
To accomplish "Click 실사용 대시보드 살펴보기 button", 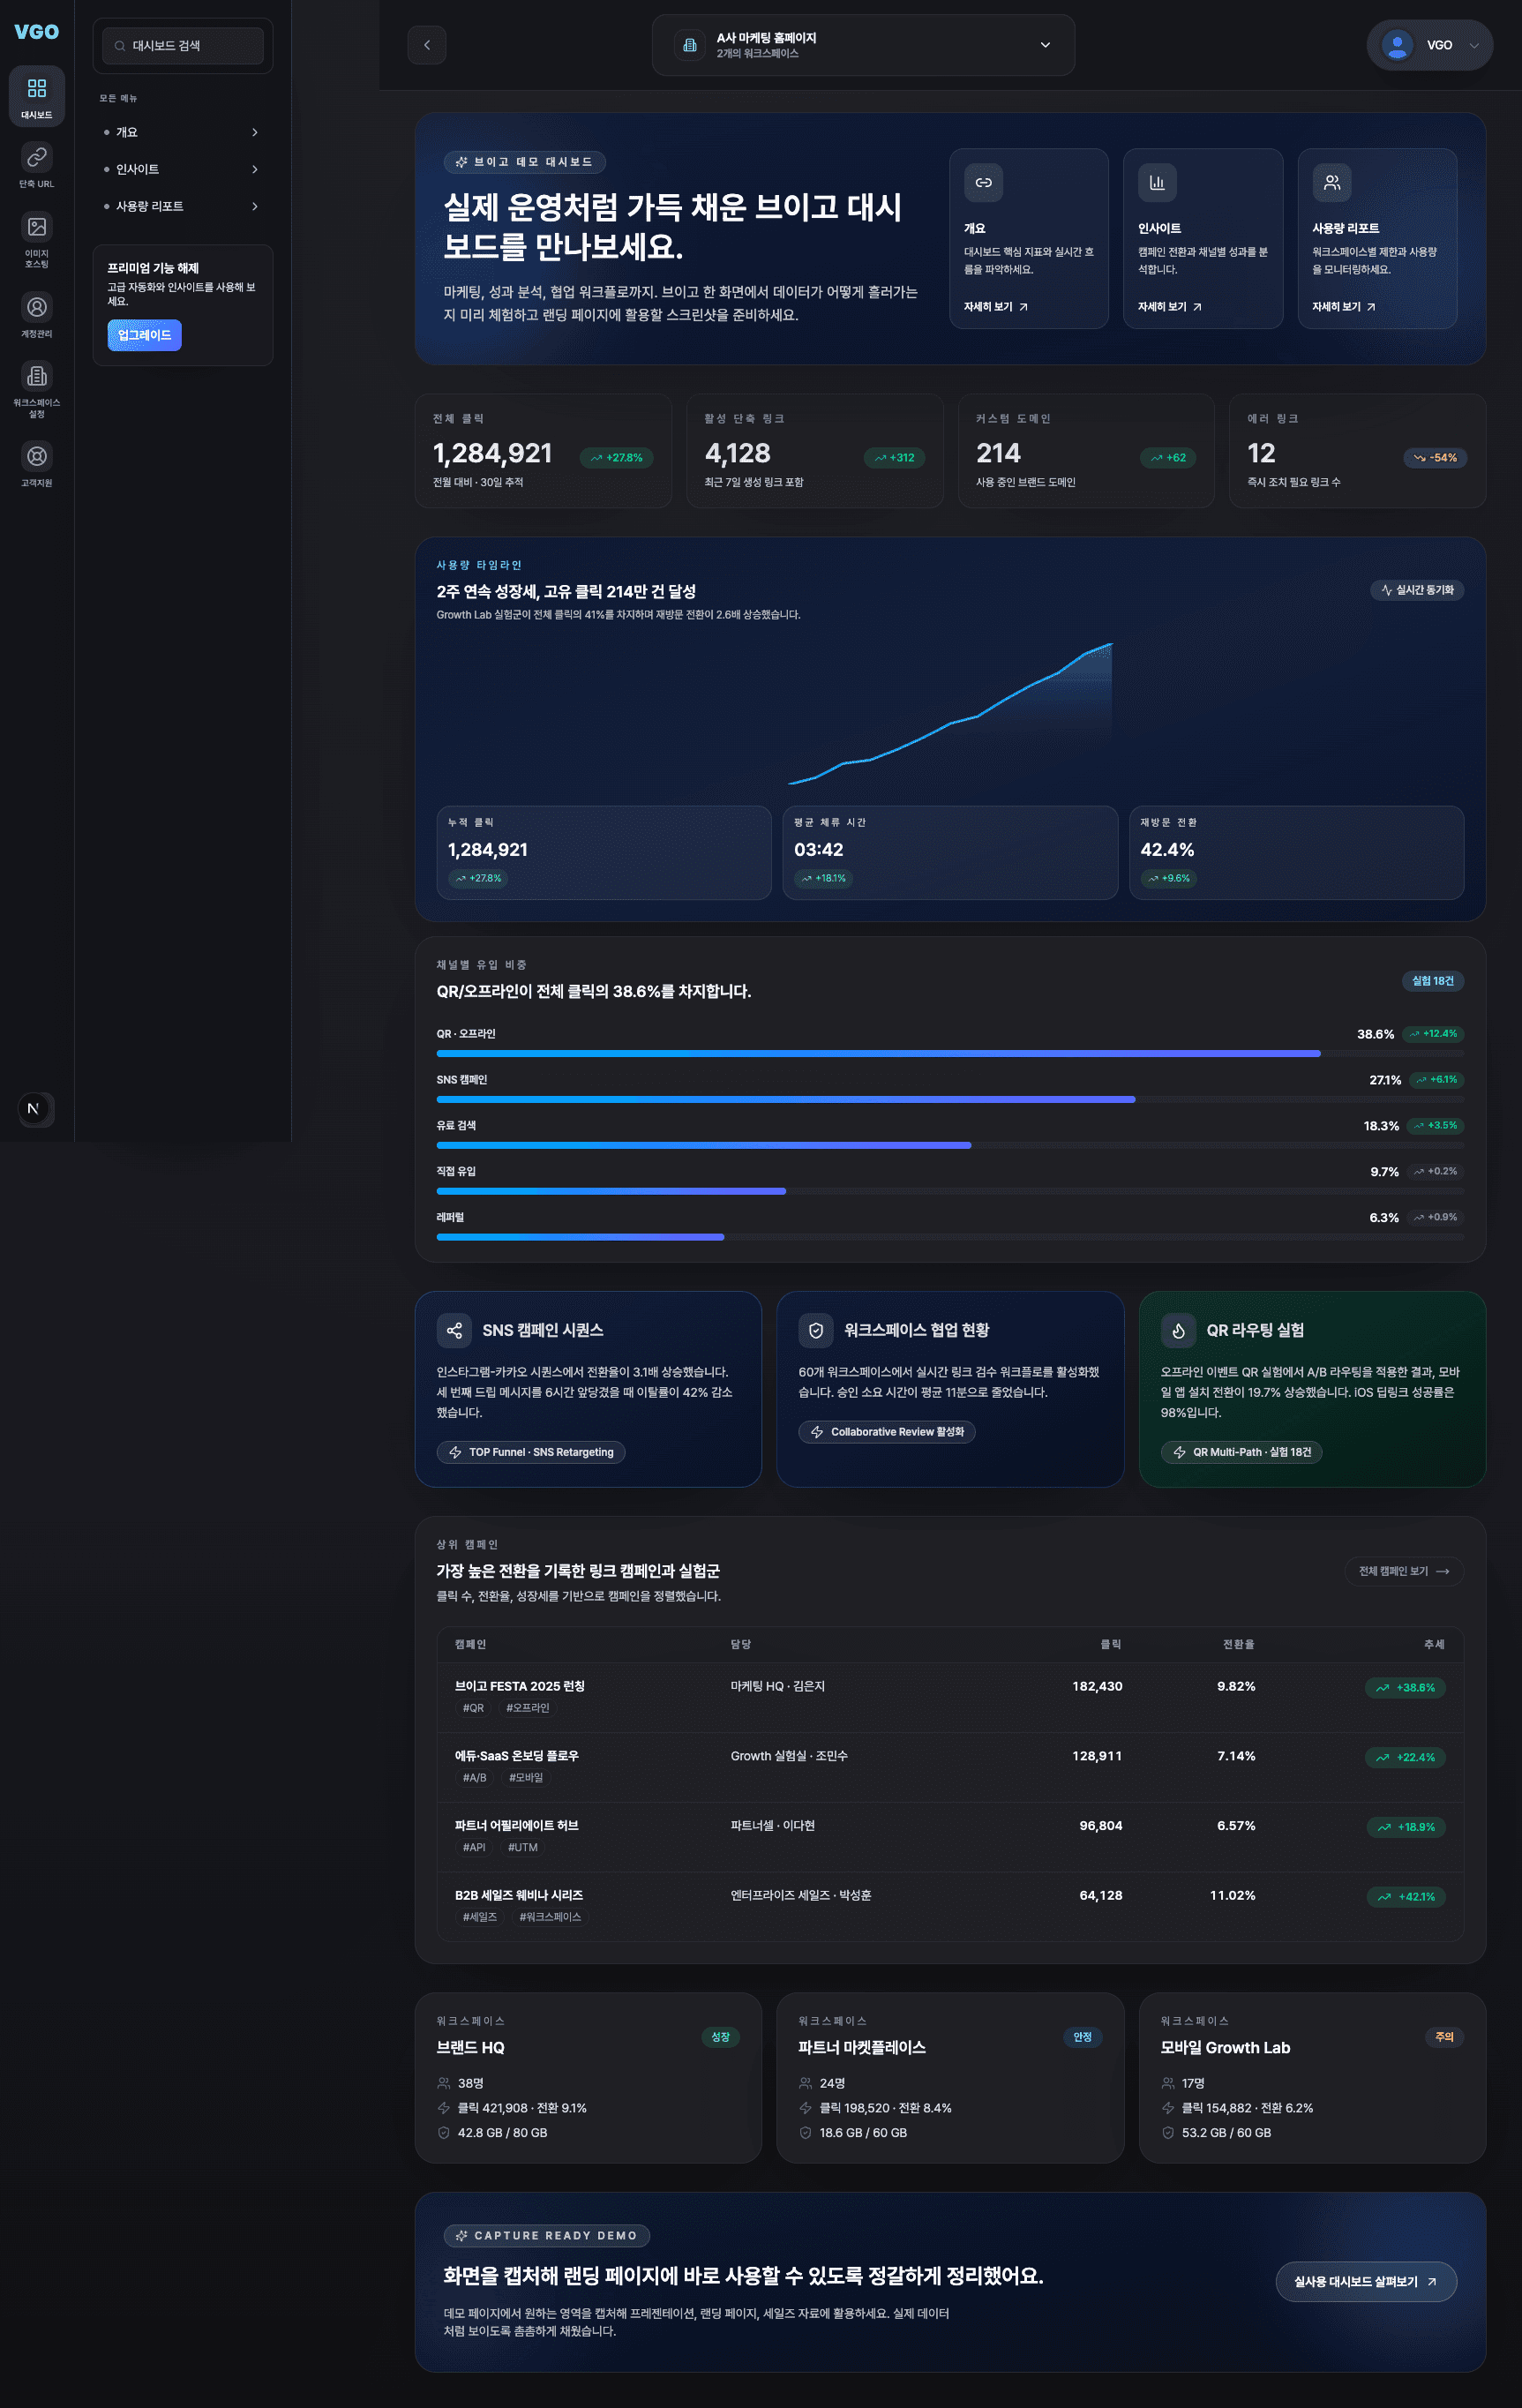I will click(1365, 2281).
